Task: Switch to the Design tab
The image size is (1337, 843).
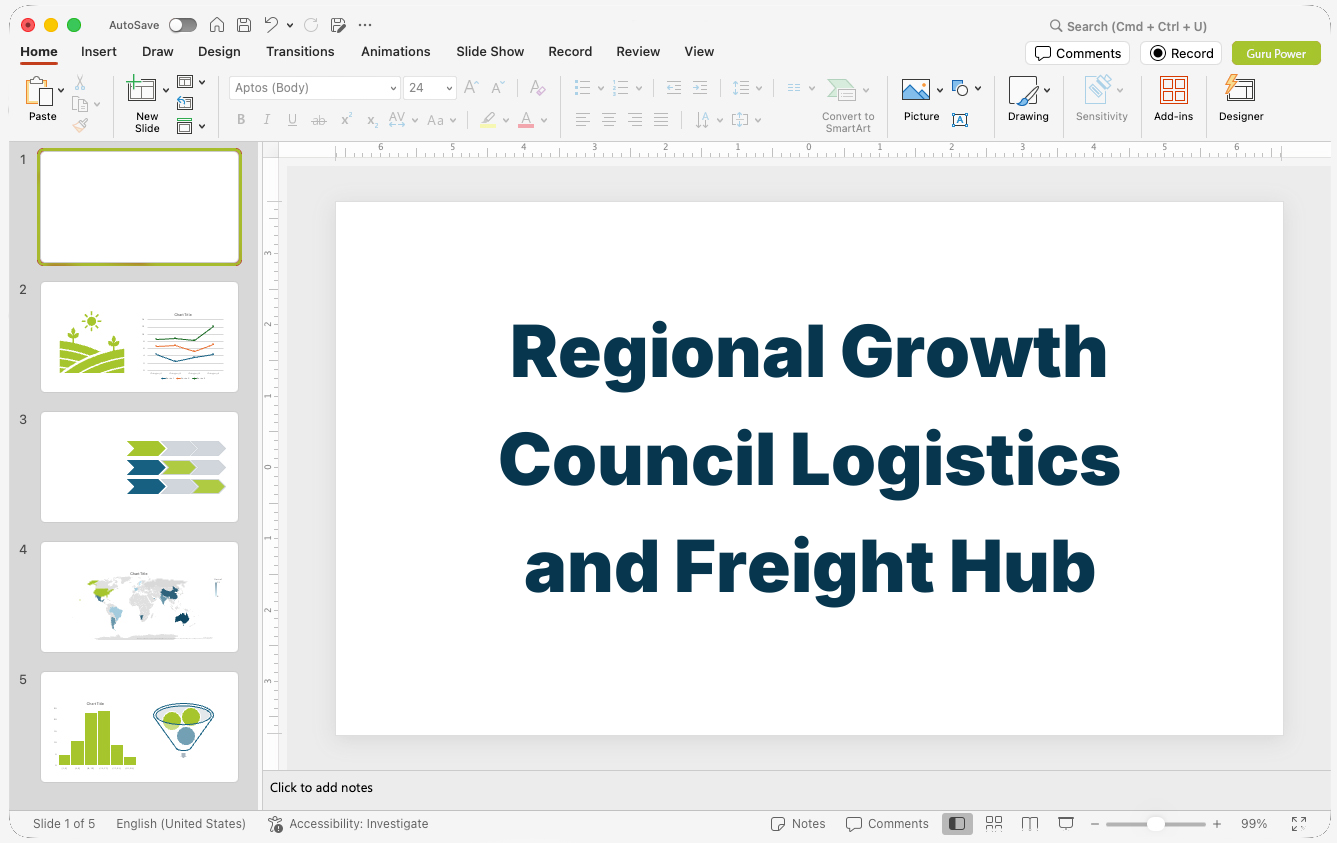Action: (x=219, y=52)
